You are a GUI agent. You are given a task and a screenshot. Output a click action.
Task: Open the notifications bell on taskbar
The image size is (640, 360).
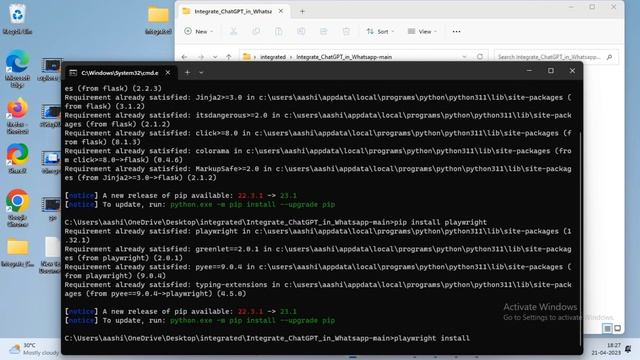click(628, 349)
